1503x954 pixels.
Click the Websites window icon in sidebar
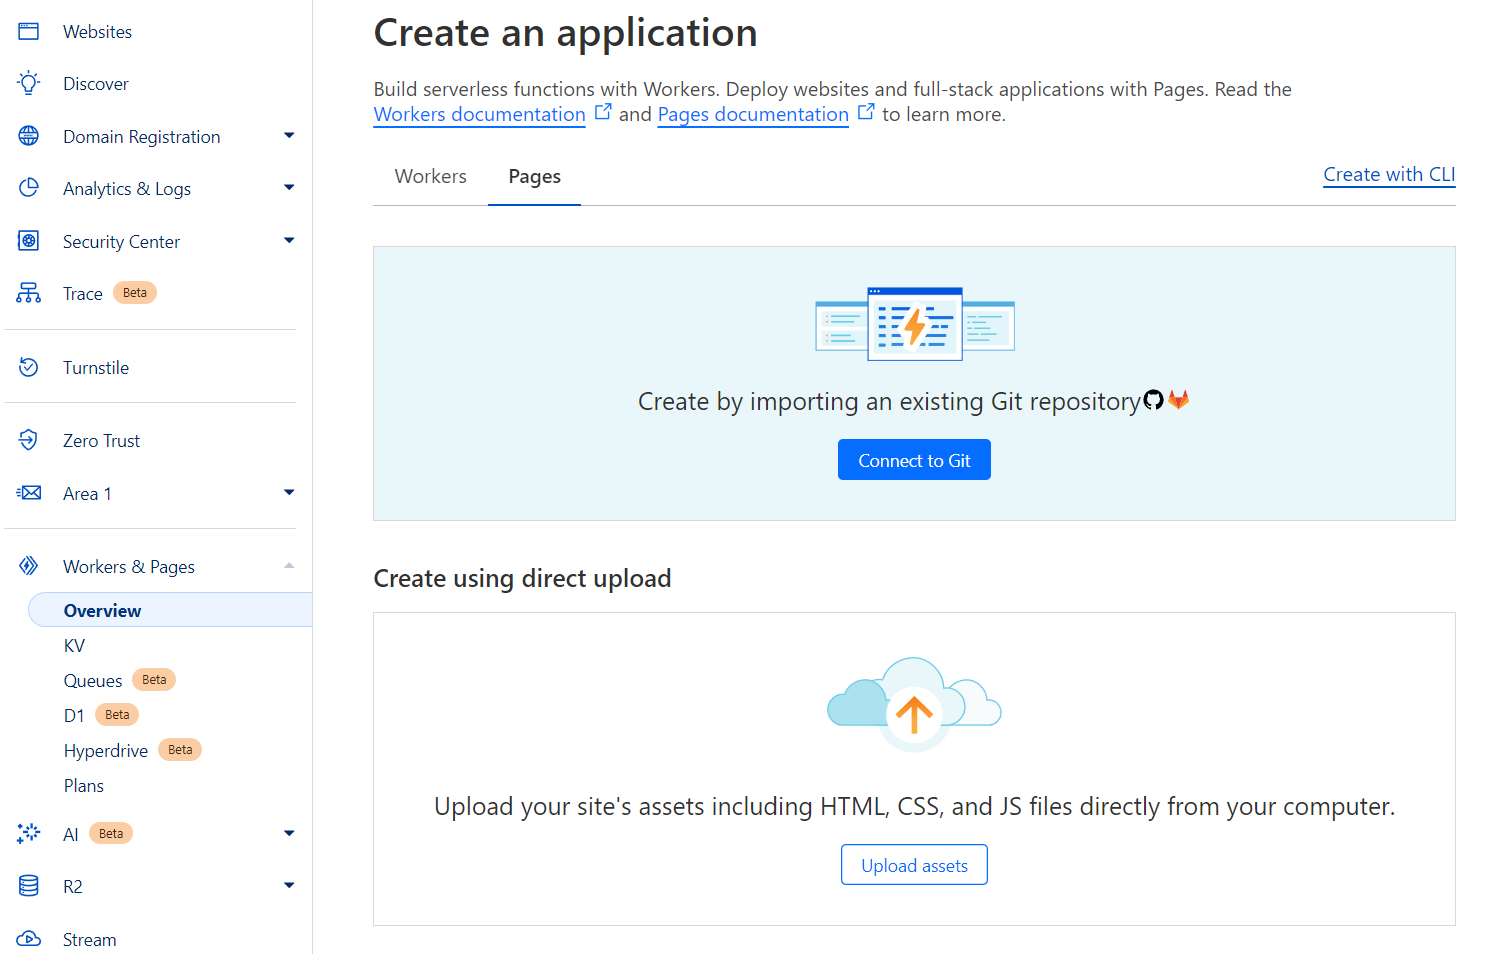(x=29, y=31)
